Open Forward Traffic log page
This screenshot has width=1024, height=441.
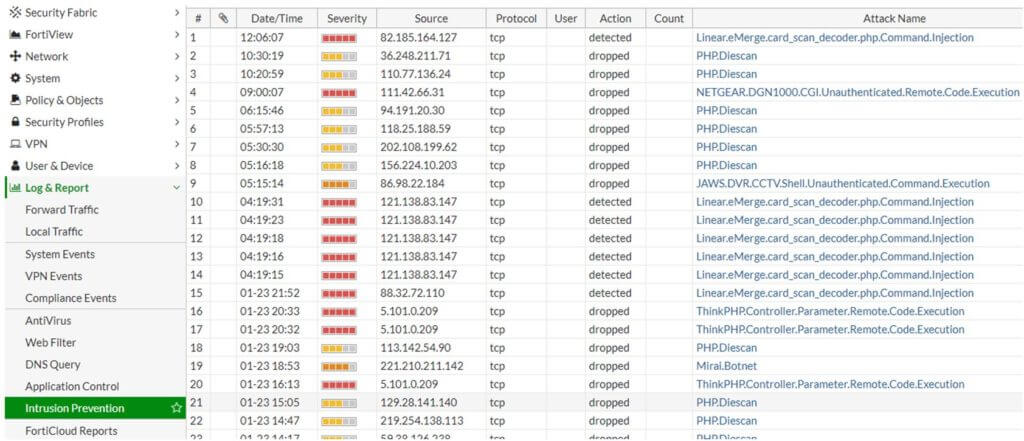click(62, 210)
